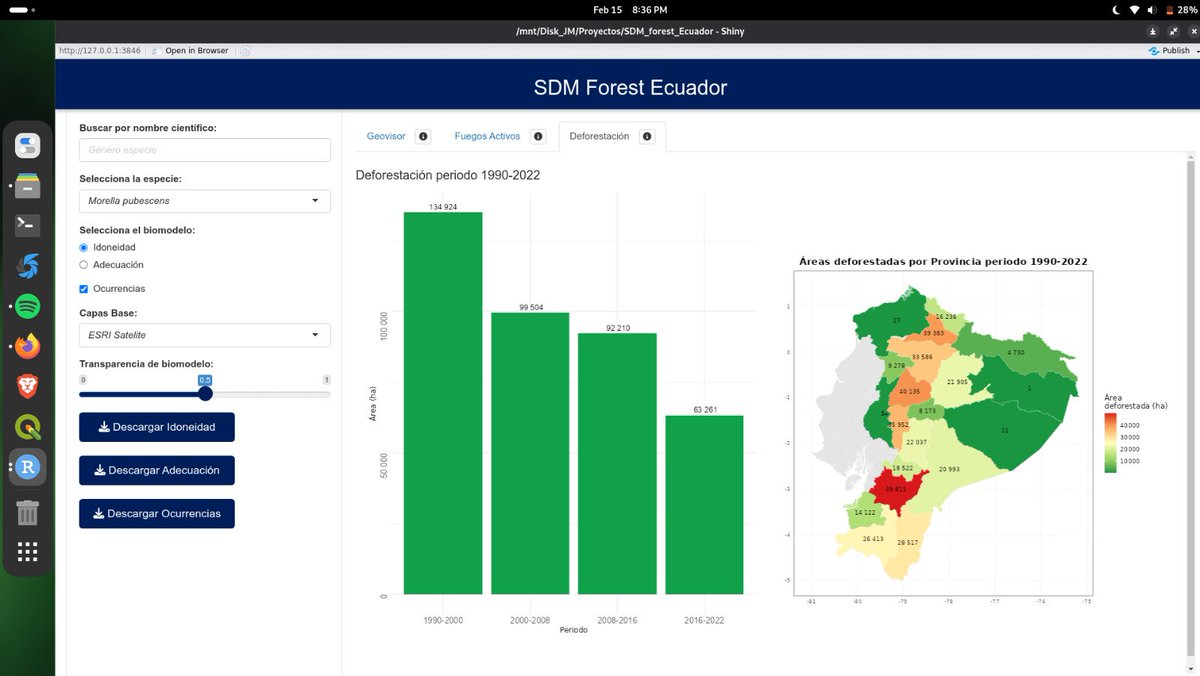
Task: Click the Buscar por nombre científico input field
Action: (204, 149)
